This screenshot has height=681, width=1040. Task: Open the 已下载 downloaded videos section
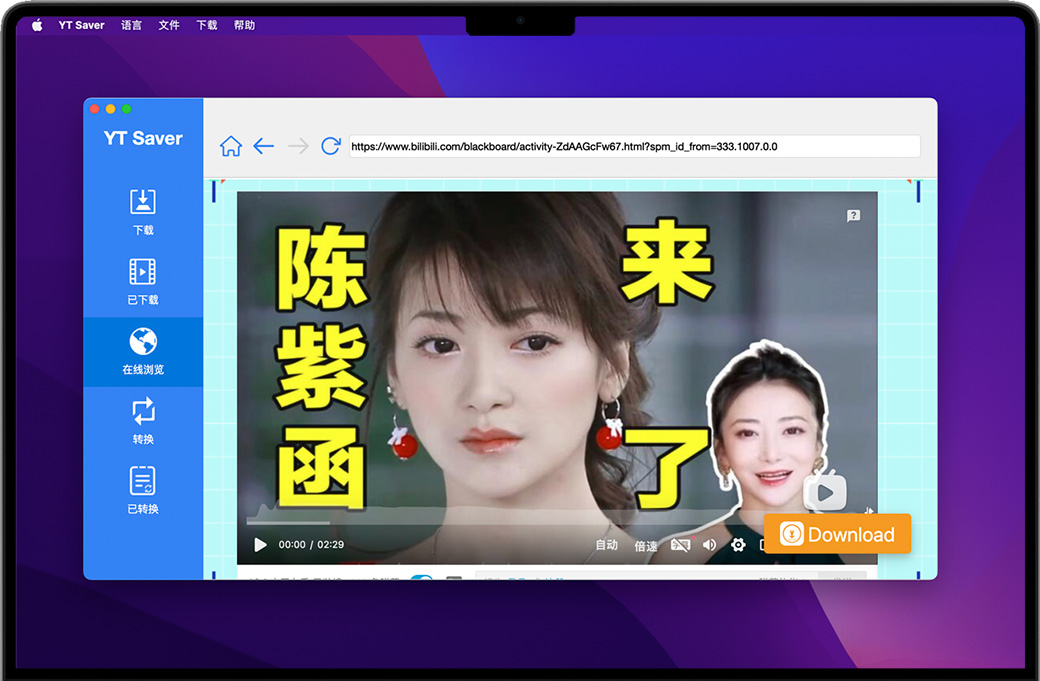click(143, 281)
